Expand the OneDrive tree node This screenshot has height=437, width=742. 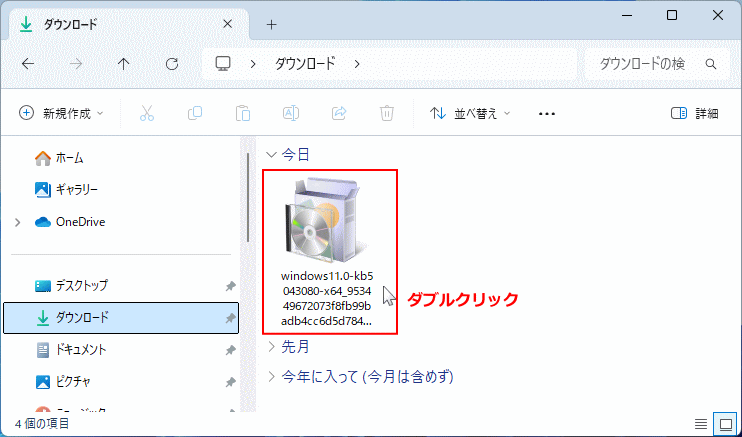point(18,222)
